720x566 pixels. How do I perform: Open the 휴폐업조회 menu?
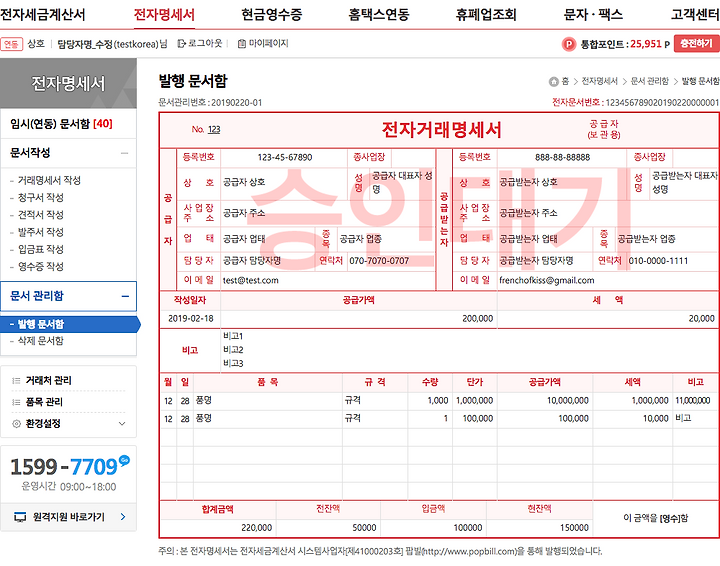point(486,15)
